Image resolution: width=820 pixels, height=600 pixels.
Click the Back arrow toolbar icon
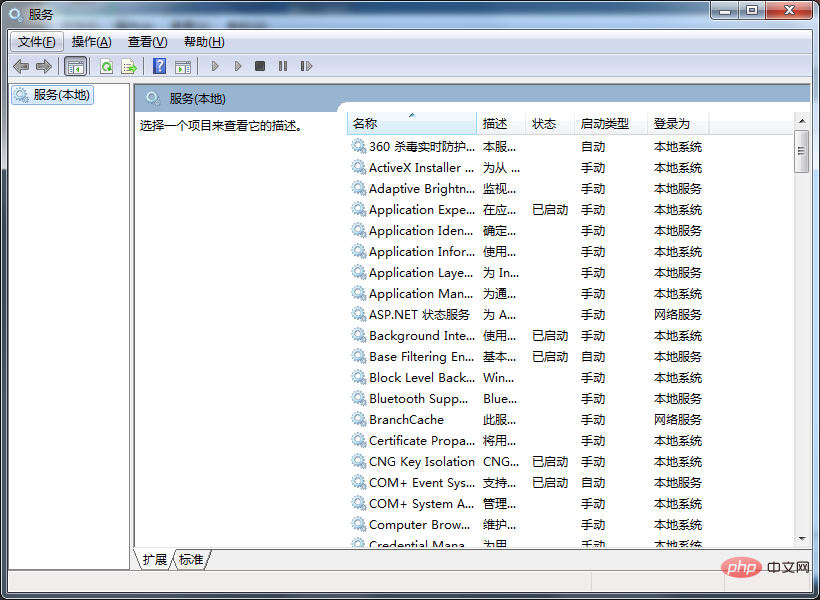pos(21,66)
